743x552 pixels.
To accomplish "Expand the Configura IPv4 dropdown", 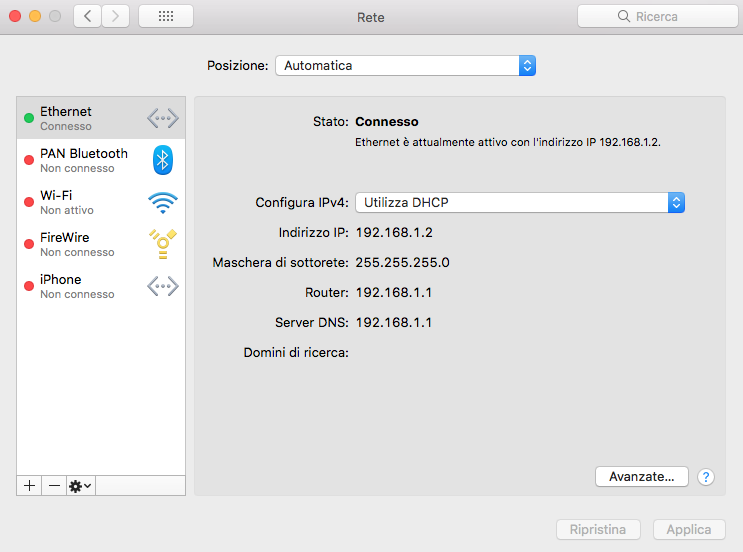I will (519, 202).
